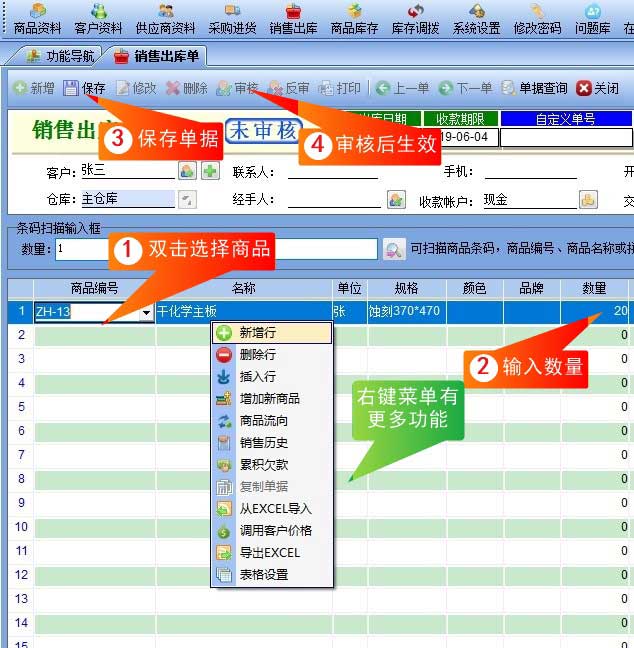Choose 调用客户价格 in context menu

[x=272, y=531]
